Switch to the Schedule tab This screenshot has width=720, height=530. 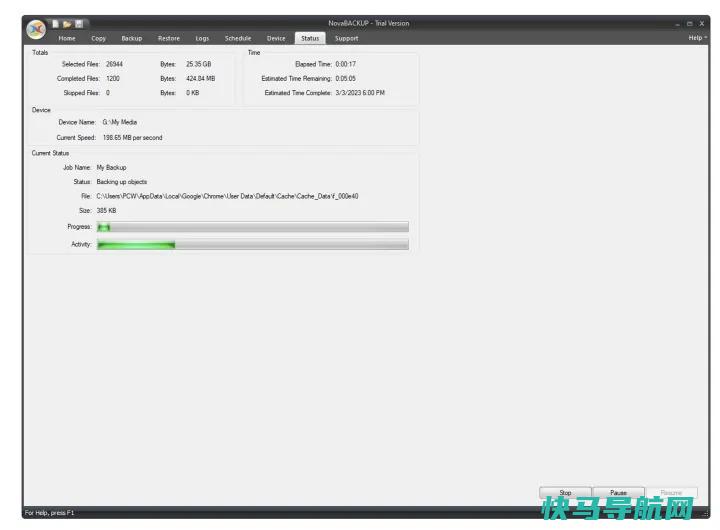238,39
